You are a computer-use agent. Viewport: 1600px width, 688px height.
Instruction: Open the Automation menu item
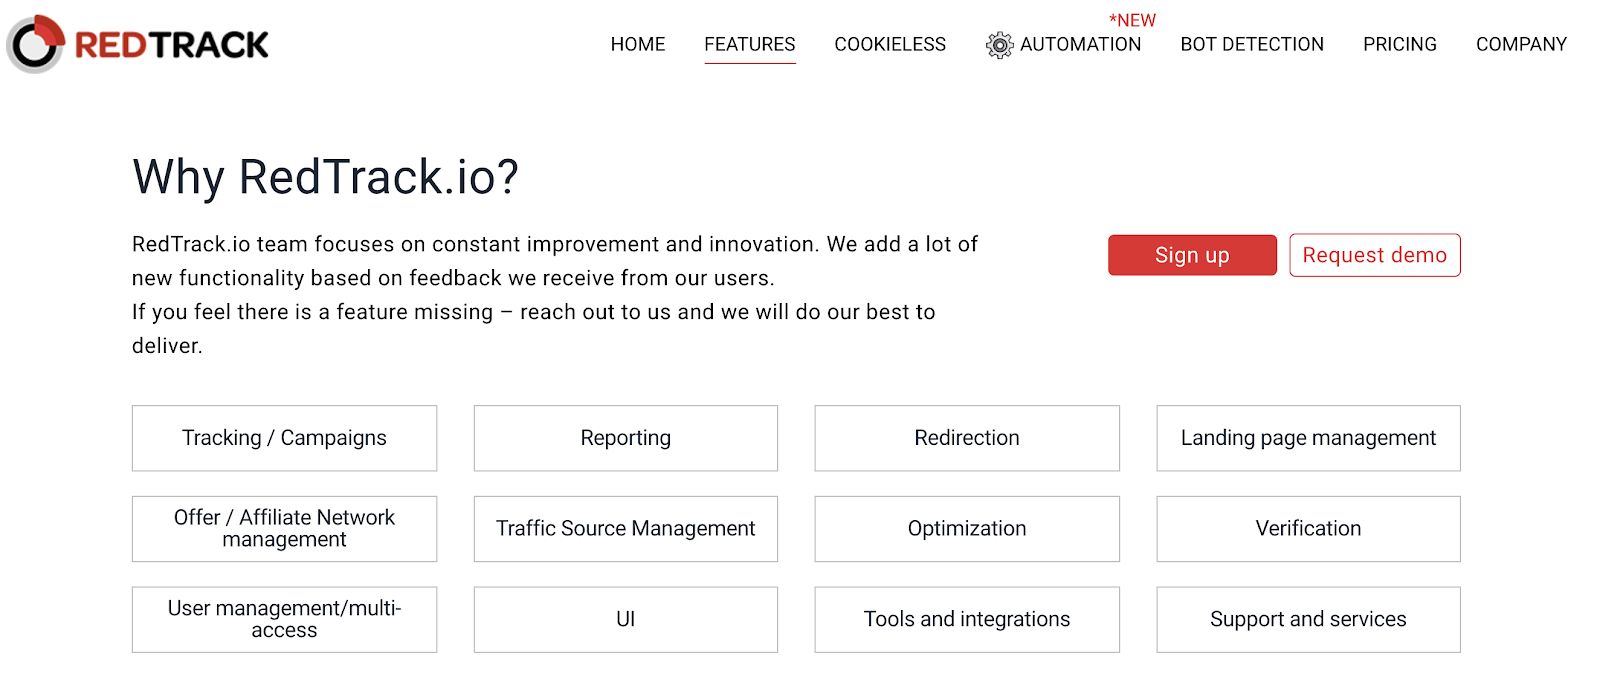point(1080,44)
